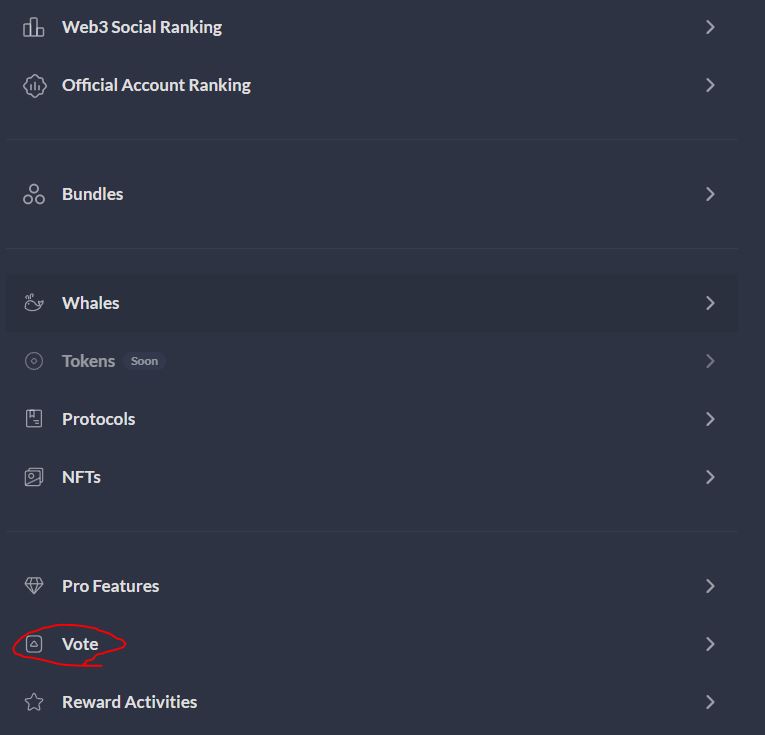
Task: Open the Reward Activities menu item
Action: [x=372, y=702]
